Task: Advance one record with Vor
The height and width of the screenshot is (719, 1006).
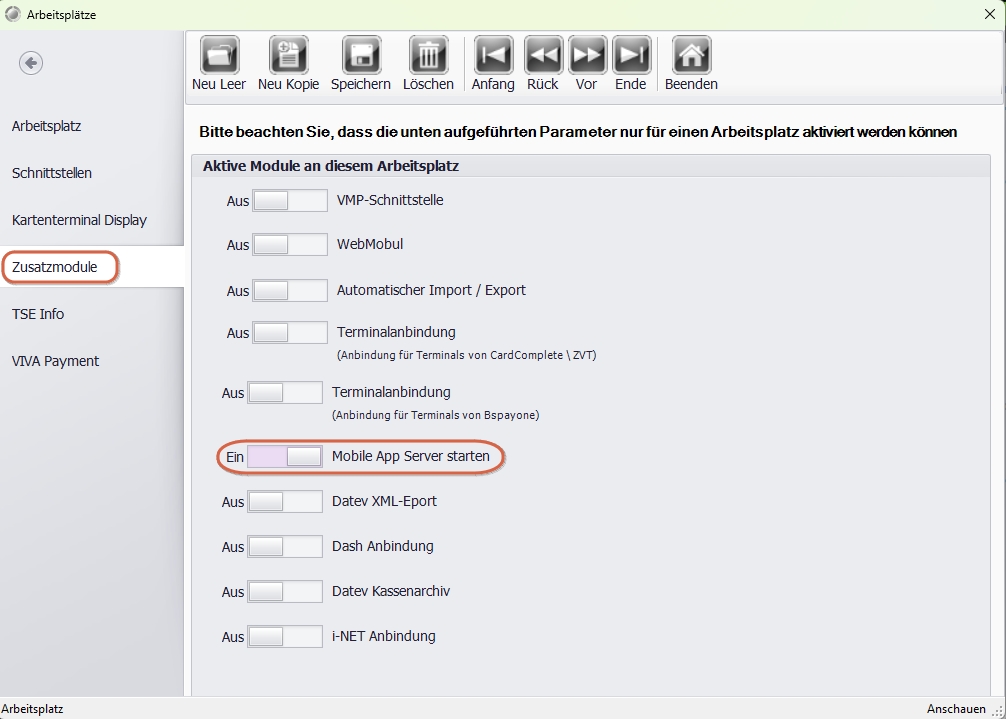Action: (587, 56)
